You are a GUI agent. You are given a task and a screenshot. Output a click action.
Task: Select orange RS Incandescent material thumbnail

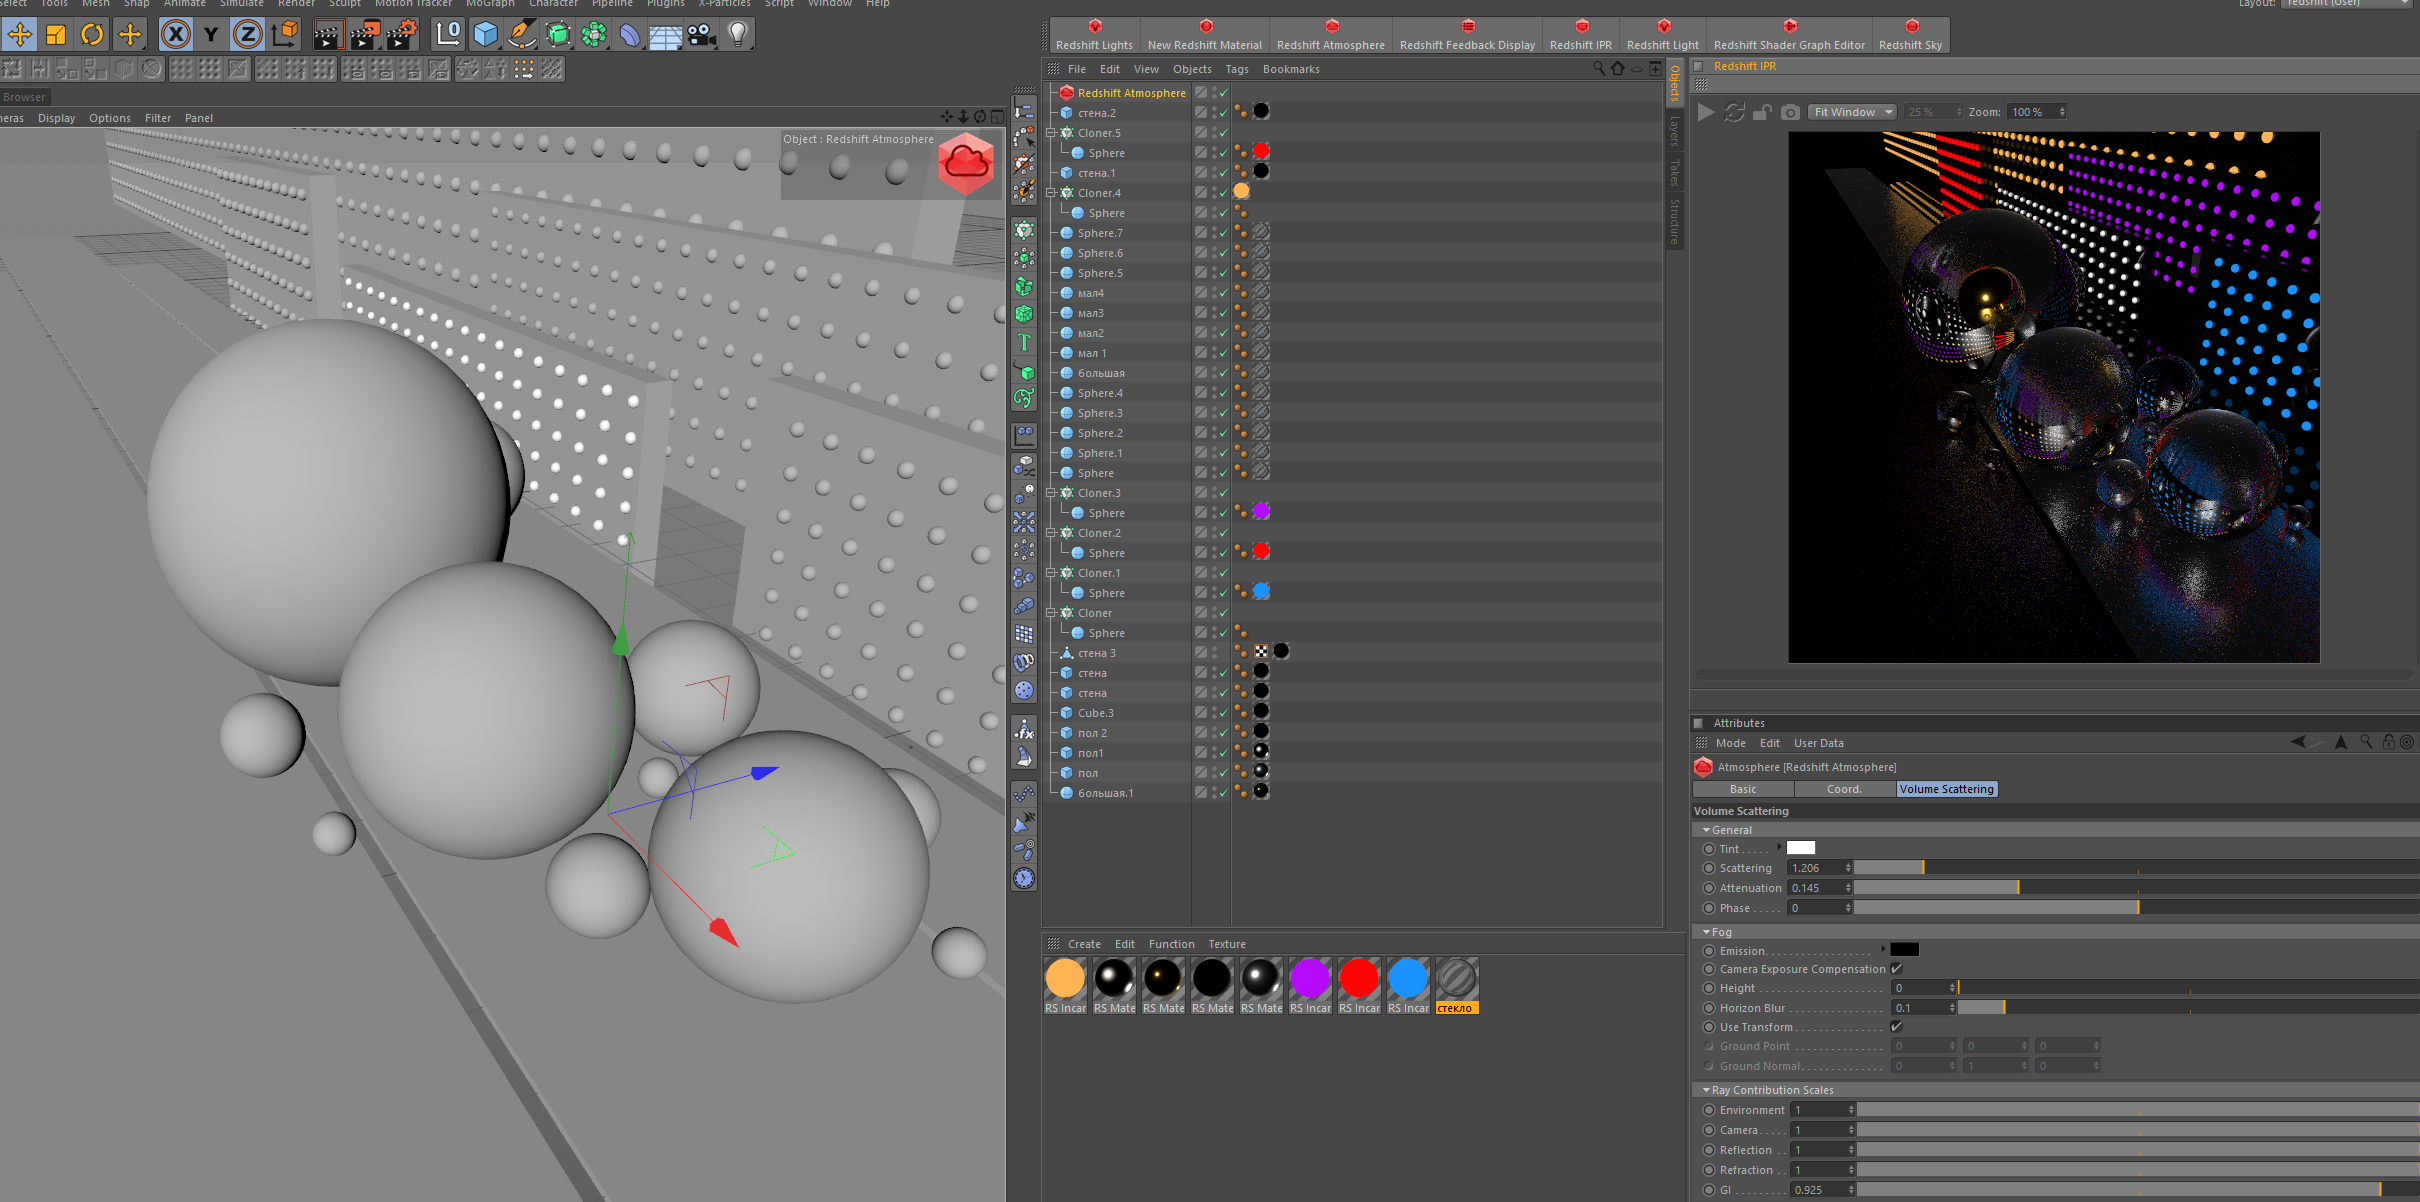click(x=1065, y=978)
